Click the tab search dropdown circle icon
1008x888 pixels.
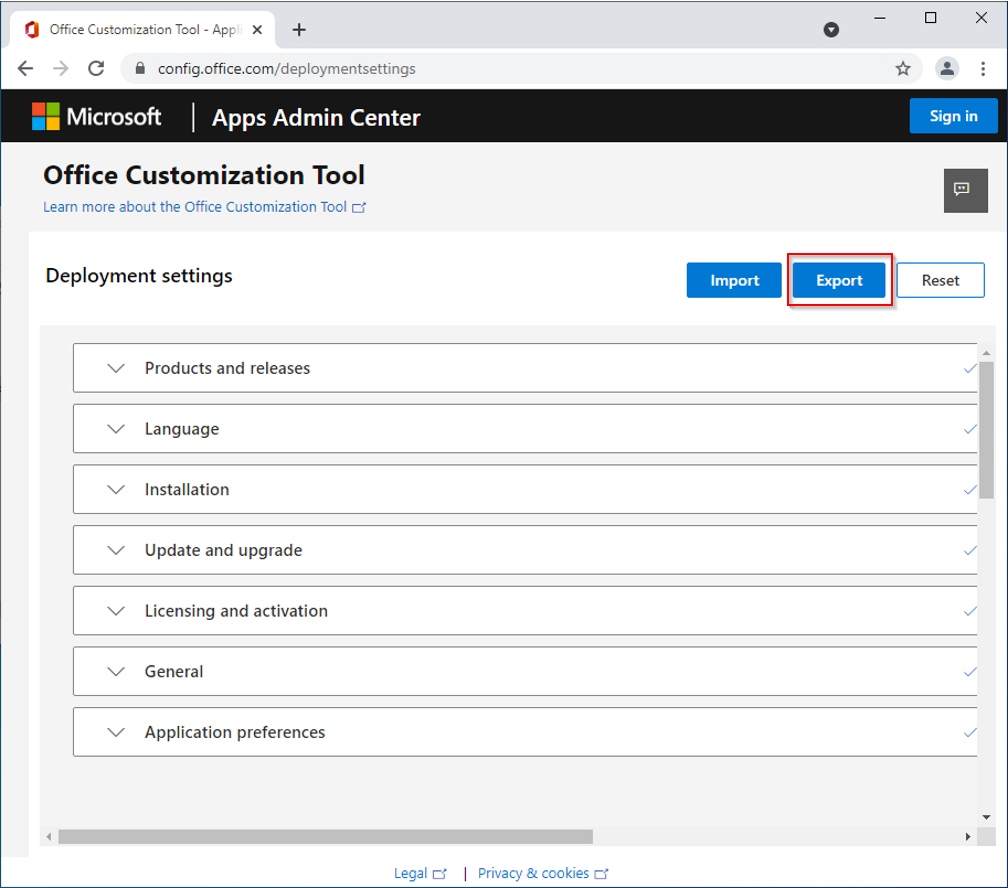[x=831, y=30]
